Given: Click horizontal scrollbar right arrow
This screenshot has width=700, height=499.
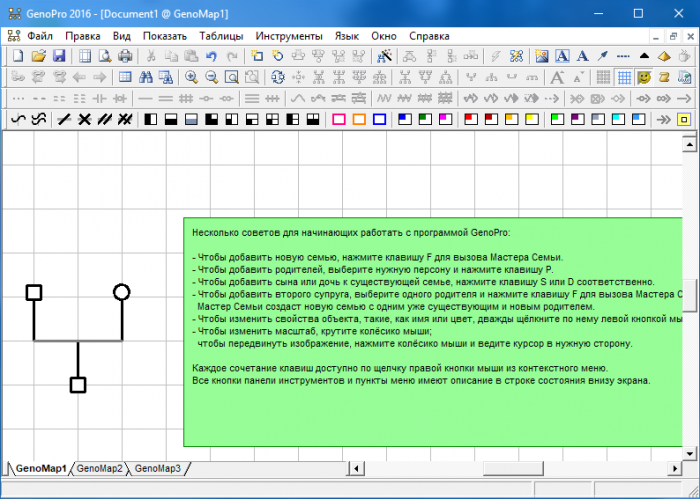Looking at the screenshot, I should (x=674, y=469).
